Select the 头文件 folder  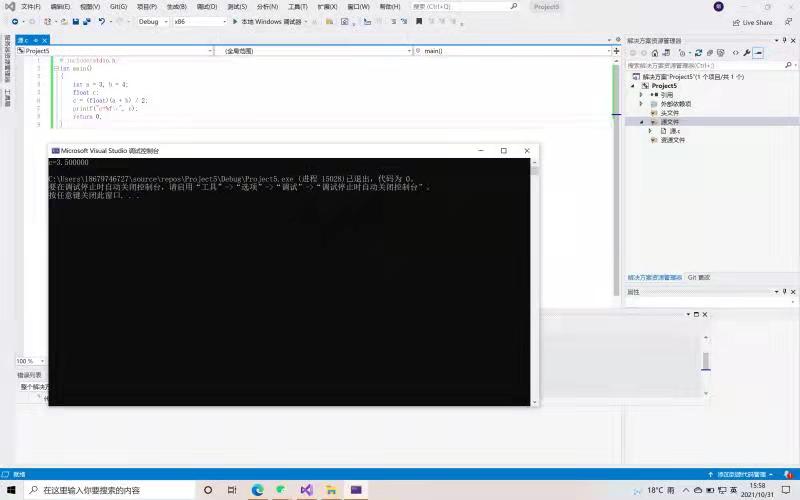click(x=669, y=113)
